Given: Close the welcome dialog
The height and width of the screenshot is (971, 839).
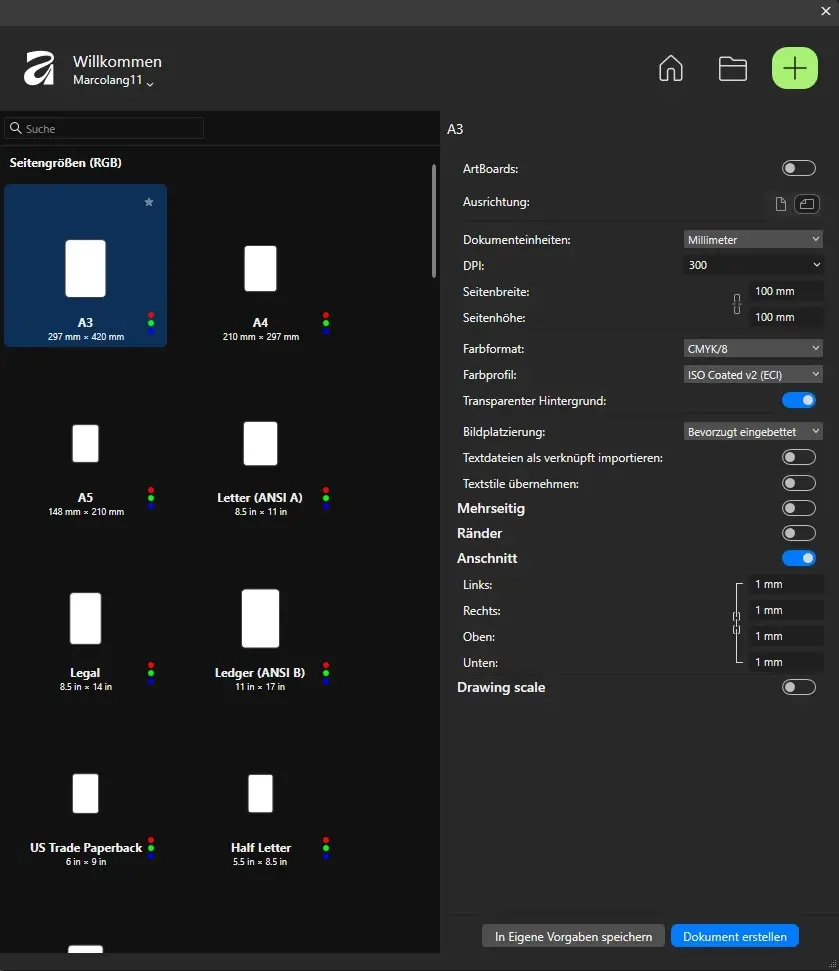Looking at the screenshot, I should [x=825, y=11].
